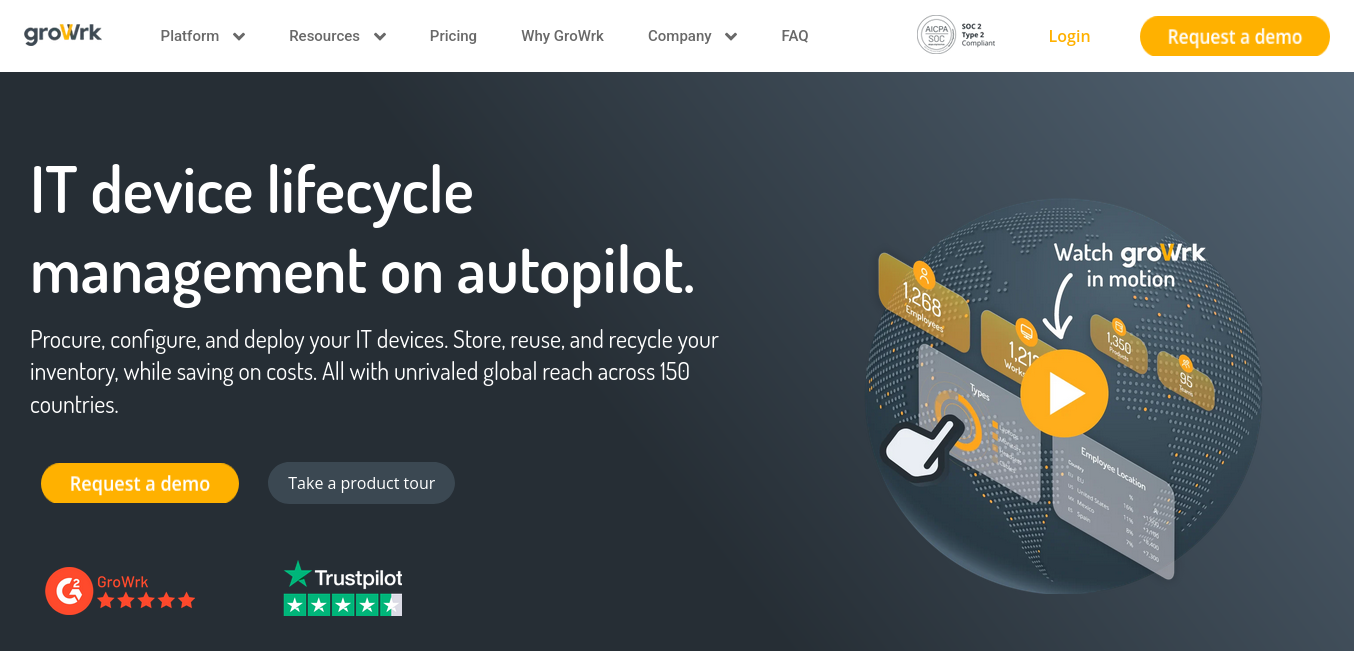Image resolution: width=1366 pixels, height=651 pixels.
Task: Open the FAQ page
Action: [x=795, y=36]
